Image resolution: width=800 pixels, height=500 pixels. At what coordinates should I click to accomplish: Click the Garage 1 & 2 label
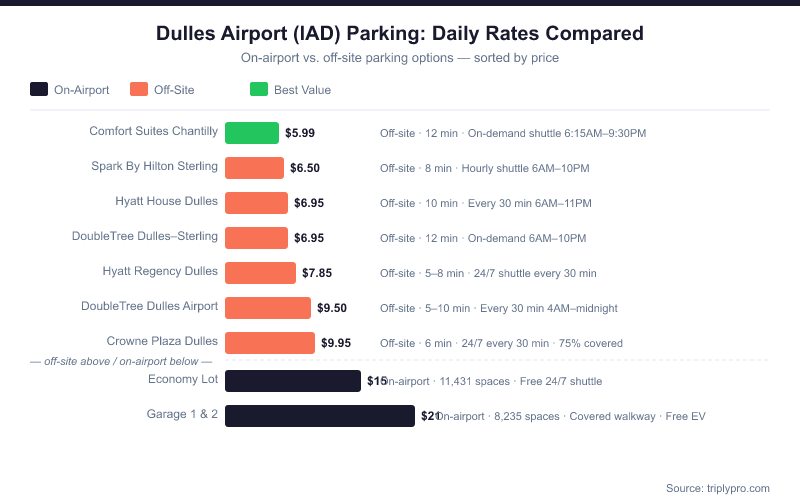pyautogui.click(x=182, y=414)
